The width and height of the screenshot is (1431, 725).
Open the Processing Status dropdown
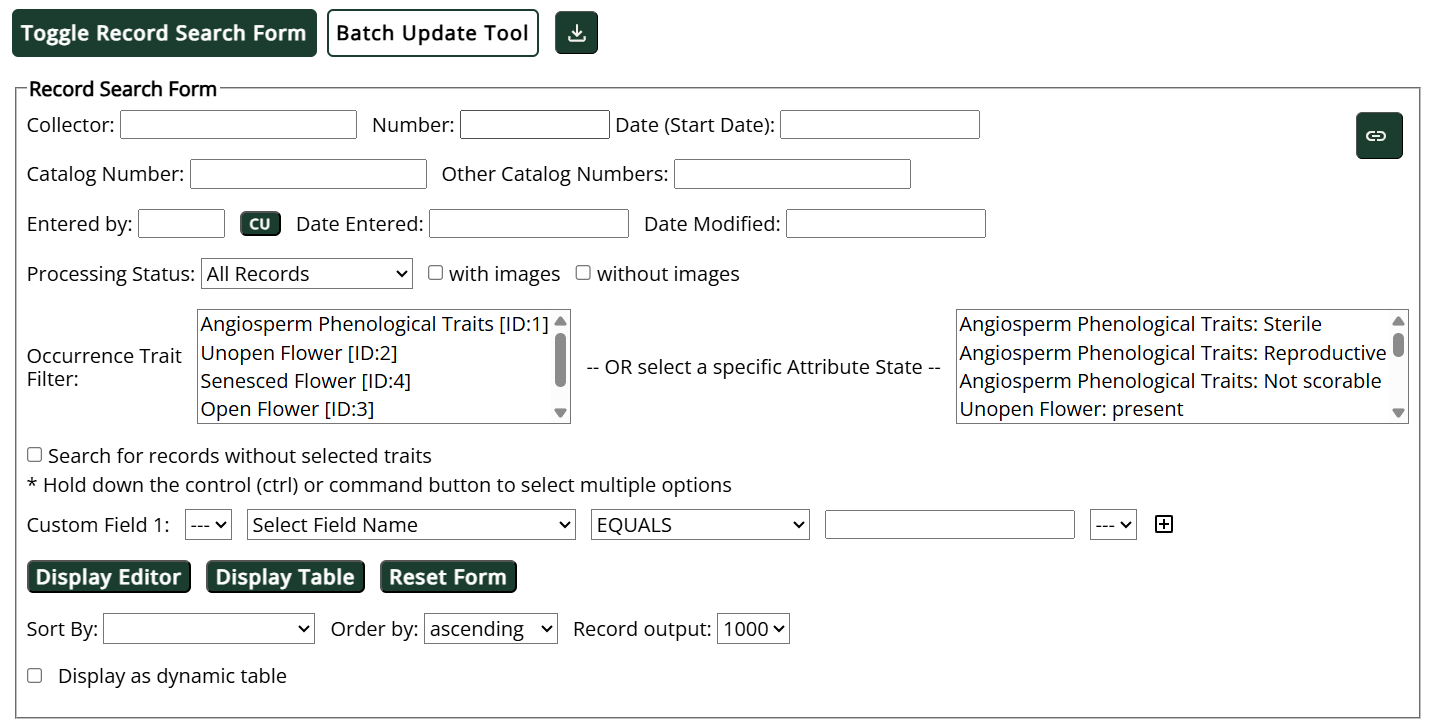pos(307,274)
